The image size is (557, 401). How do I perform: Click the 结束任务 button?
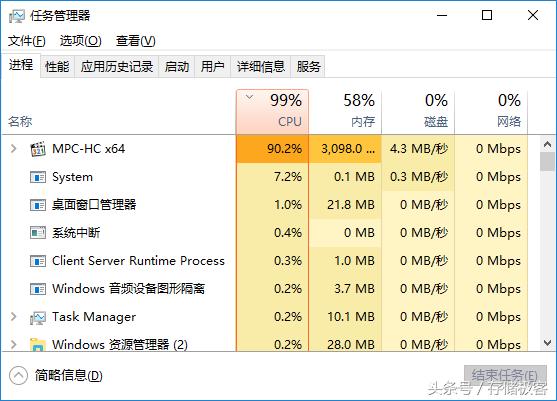pyautogui.click(x=505, y=375)
